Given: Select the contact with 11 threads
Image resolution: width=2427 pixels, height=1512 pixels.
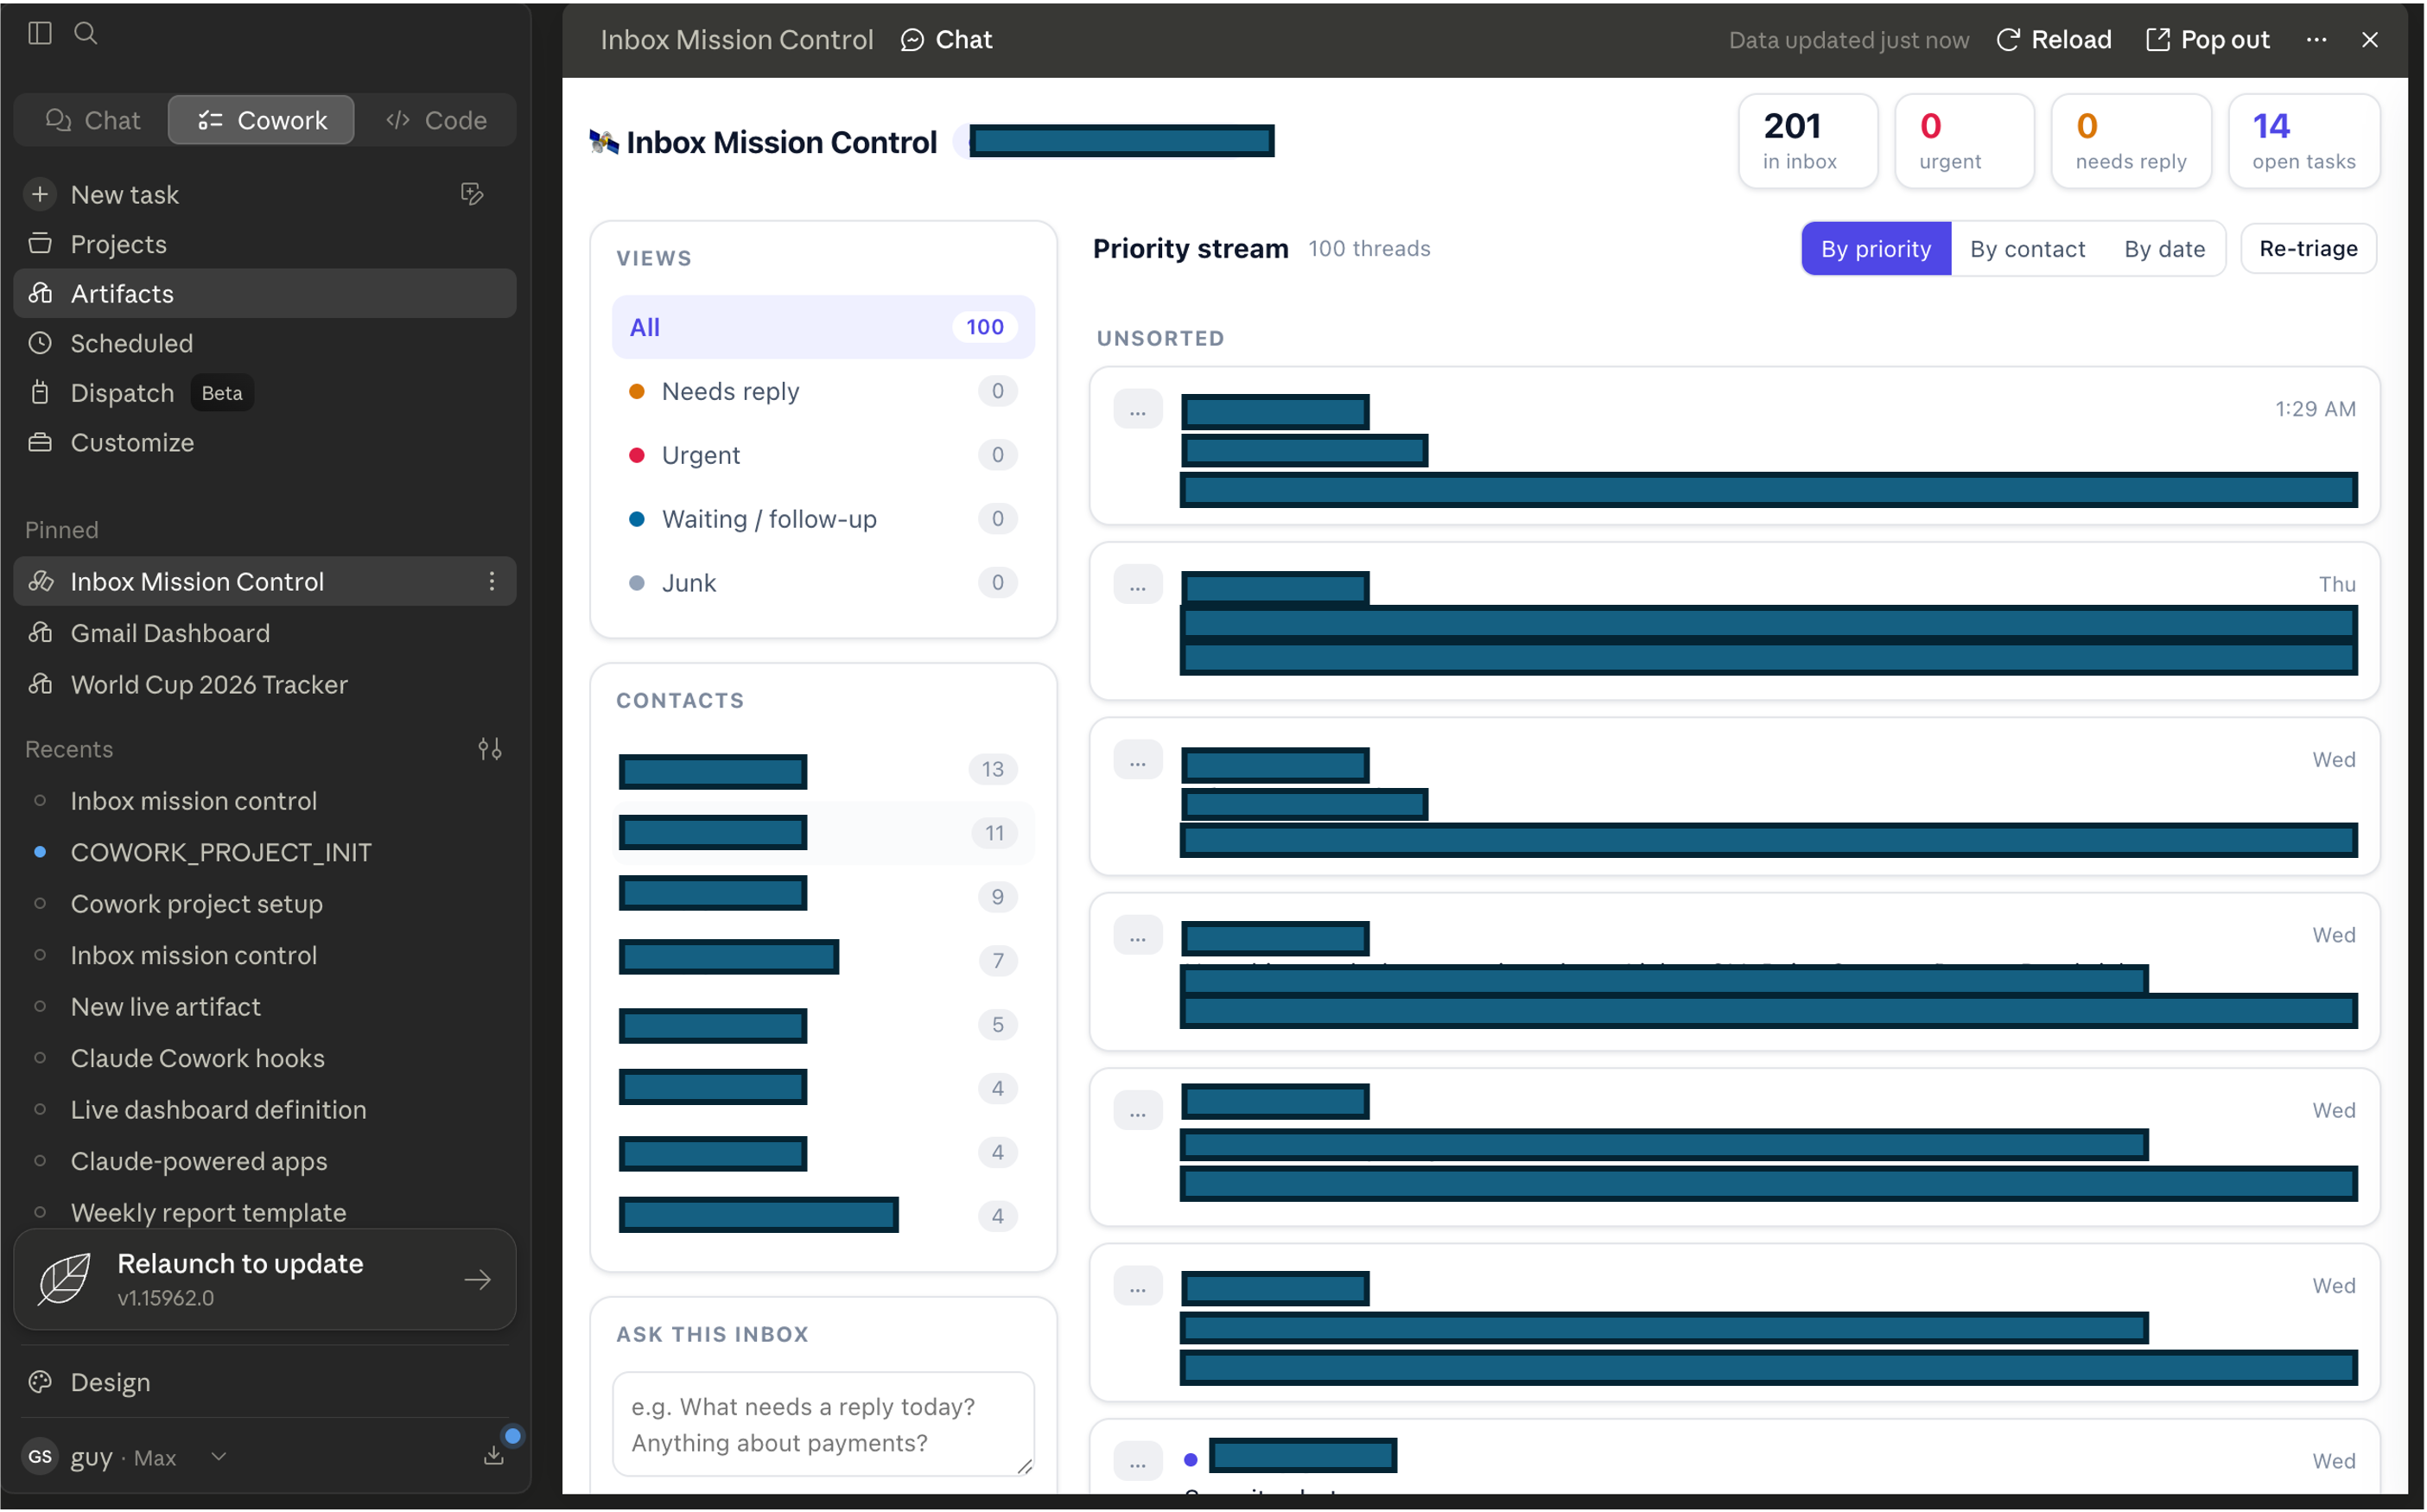Looking at the screenshot, I should point(823,834).
